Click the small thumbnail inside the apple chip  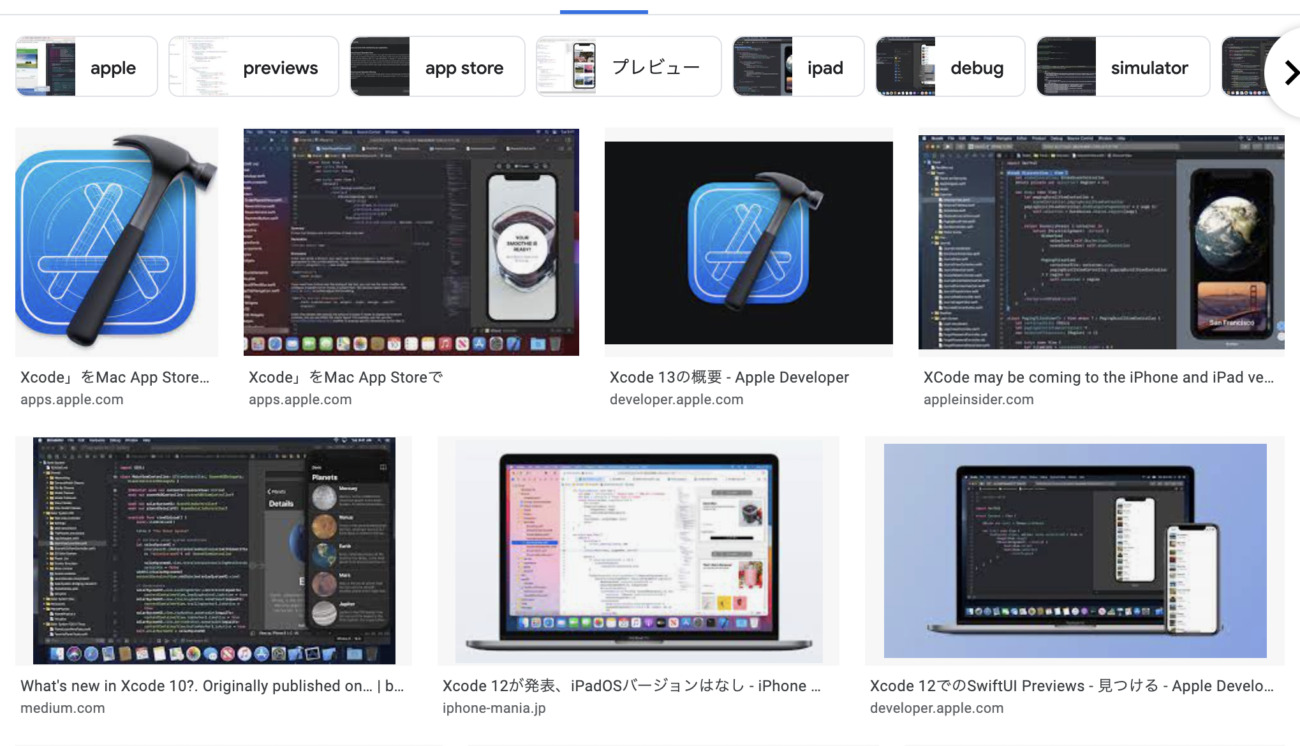(46, 67)
